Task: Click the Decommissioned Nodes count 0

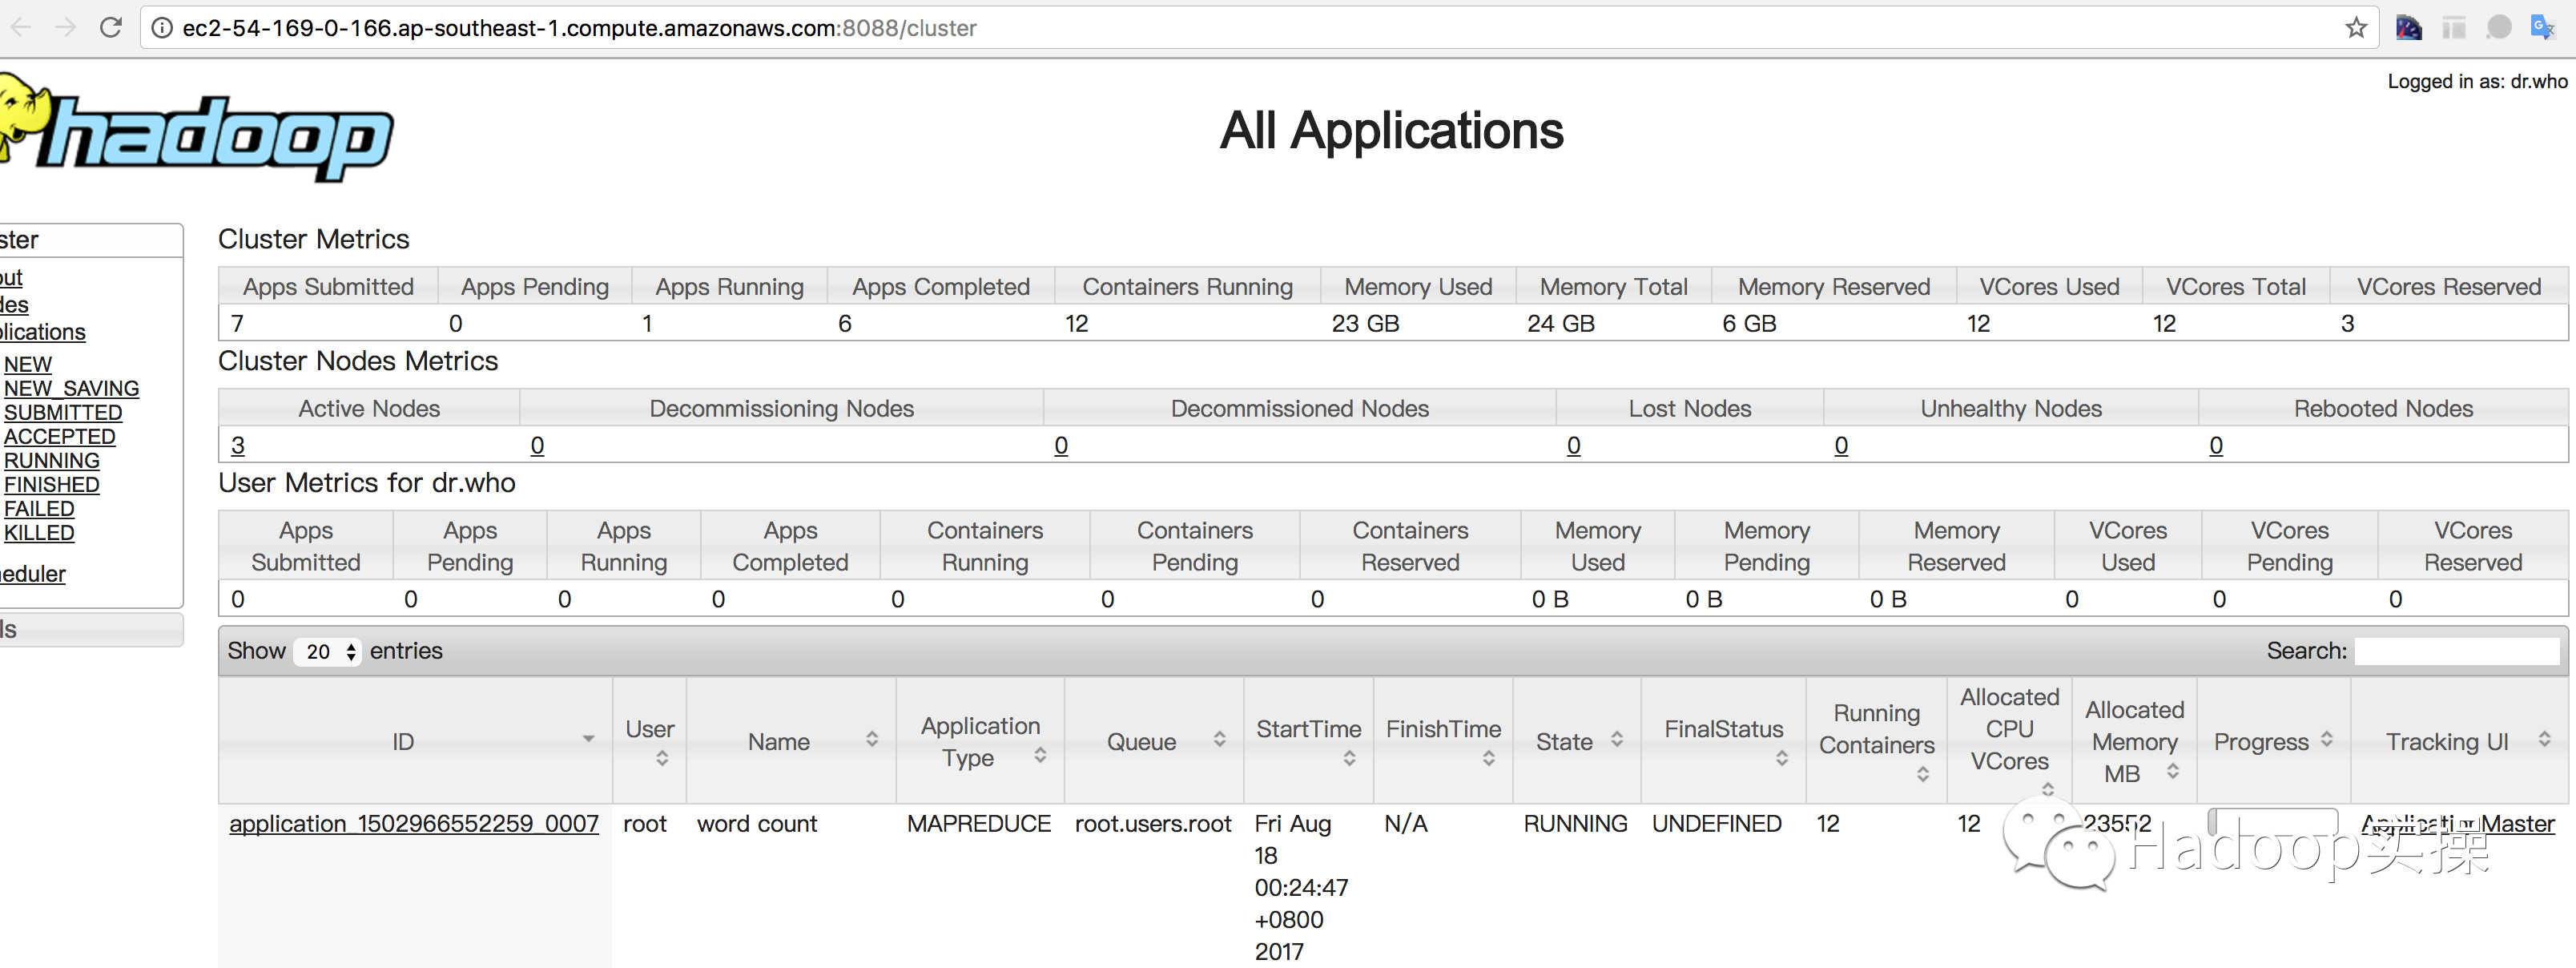Action: click(x=1061, y=446)
